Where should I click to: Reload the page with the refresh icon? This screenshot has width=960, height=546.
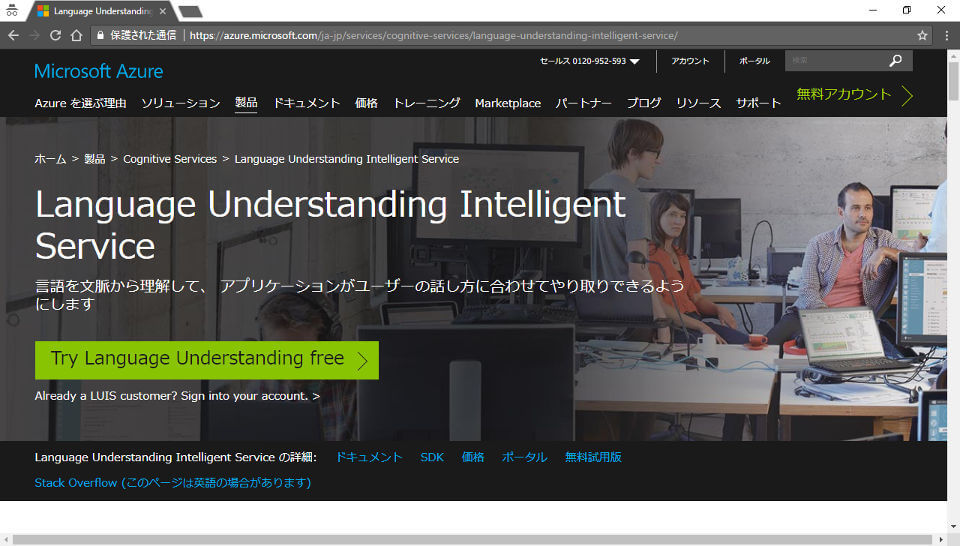click(x=55, y=36)
